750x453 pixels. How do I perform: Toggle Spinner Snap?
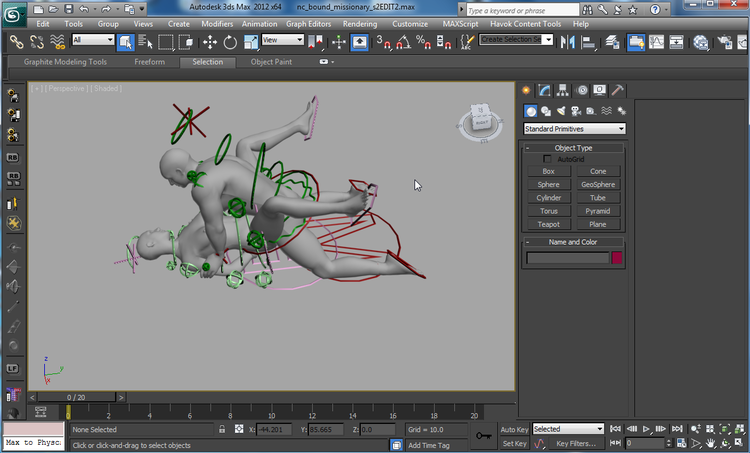444,42
